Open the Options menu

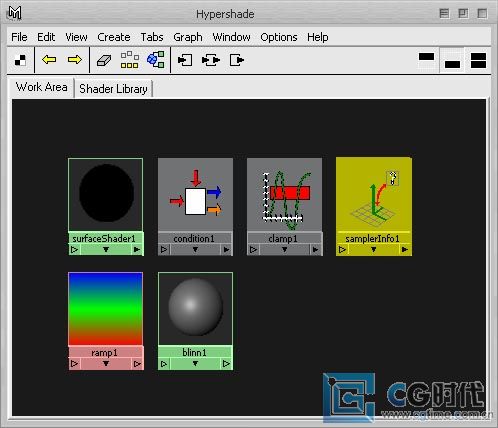tap(279, 37)
